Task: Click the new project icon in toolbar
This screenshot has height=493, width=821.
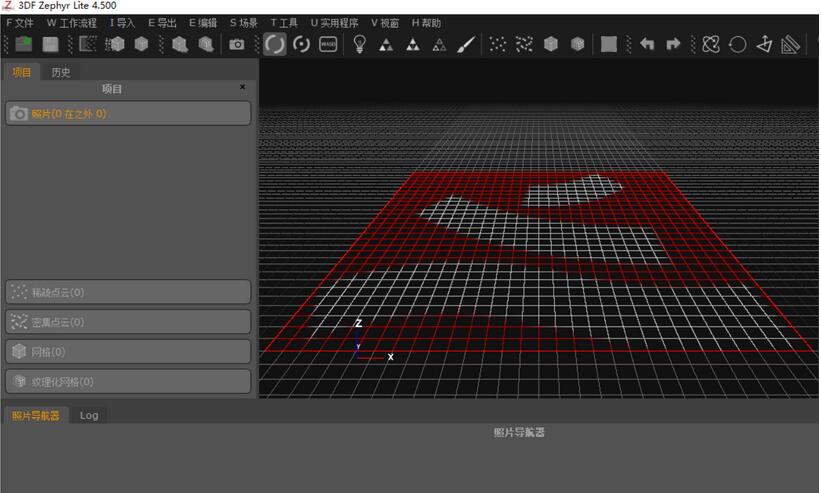Action: tap(23, 44)
